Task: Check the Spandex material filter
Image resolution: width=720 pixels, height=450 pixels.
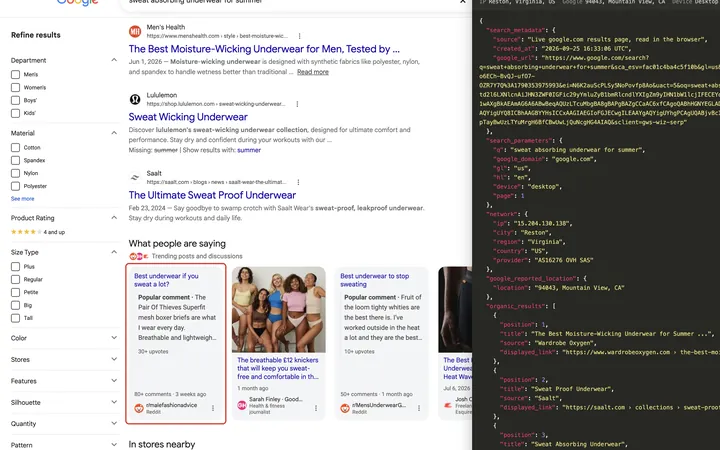Action: coord(15,160)
